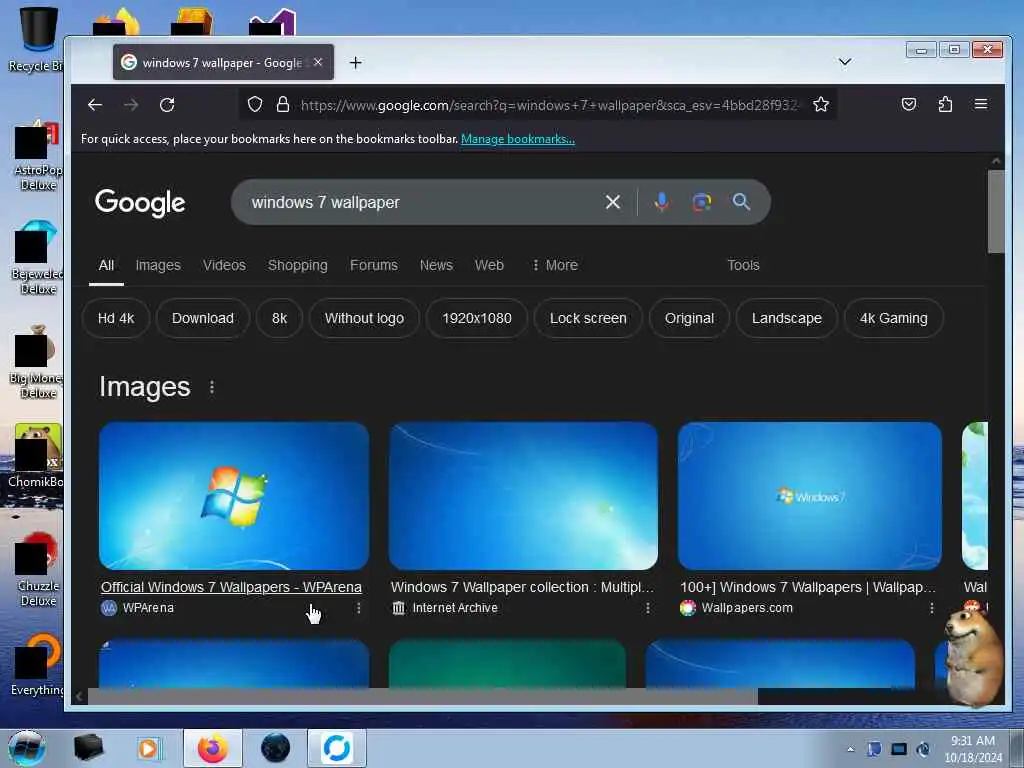Switch to the Shopping tab
Viewport: 1024px width, 768px height.
pyautogui.click(x=298, y=265)
